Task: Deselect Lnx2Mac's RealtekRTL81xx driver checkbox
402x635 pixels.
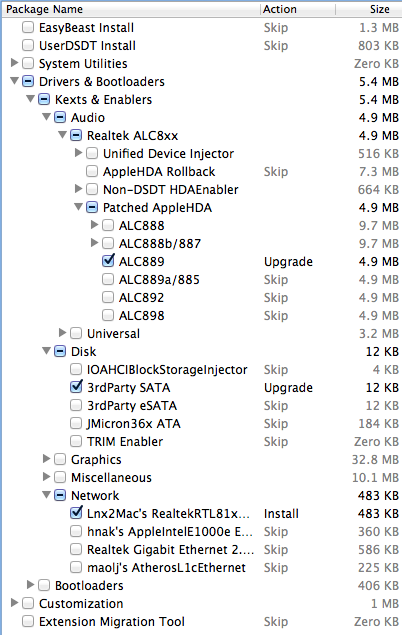Action: (x=76, y=513)
